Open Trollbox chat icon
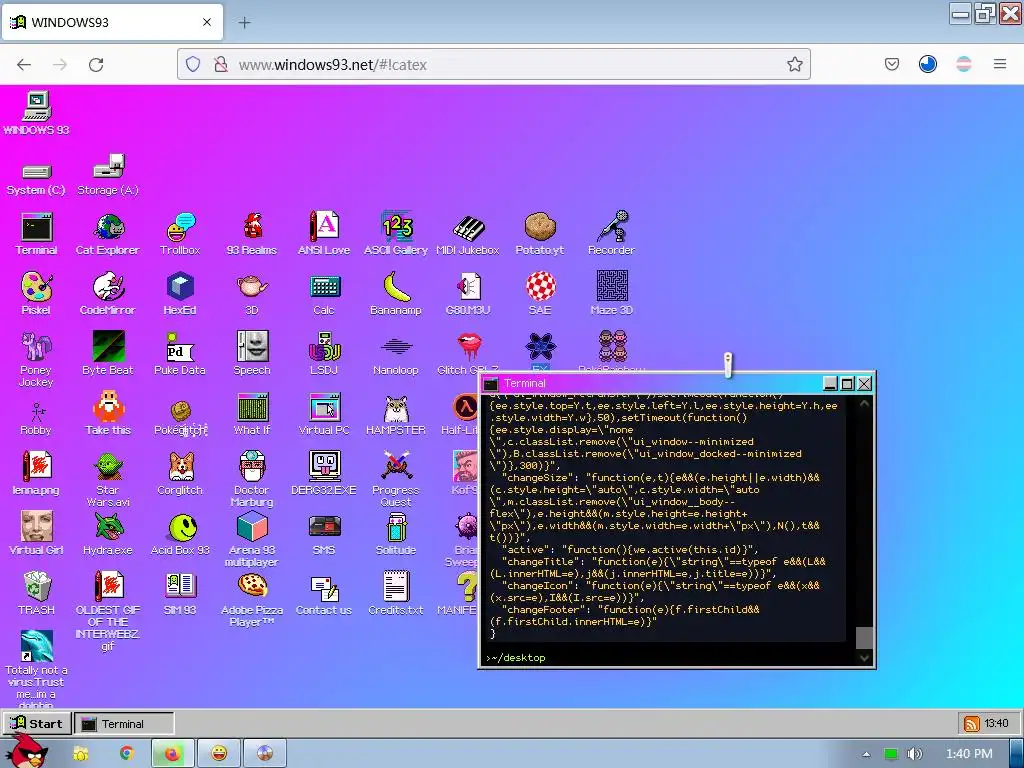1024x768 pixels. tap(180, 234)
